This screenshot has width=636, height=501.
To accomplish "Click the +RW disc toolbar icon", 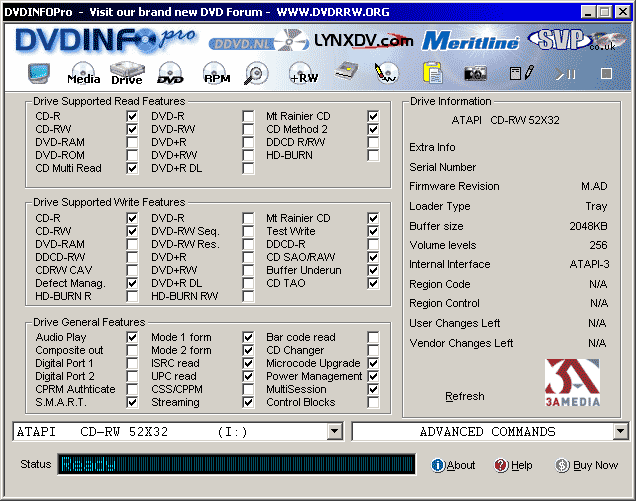I will coord(302,74).
